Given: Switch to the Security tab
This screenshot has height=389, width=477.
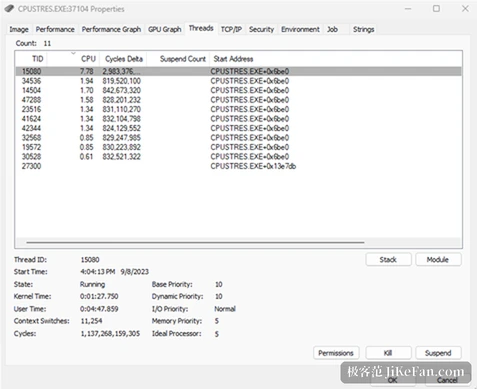Looking at the screenshot, I should coord(261,29).
